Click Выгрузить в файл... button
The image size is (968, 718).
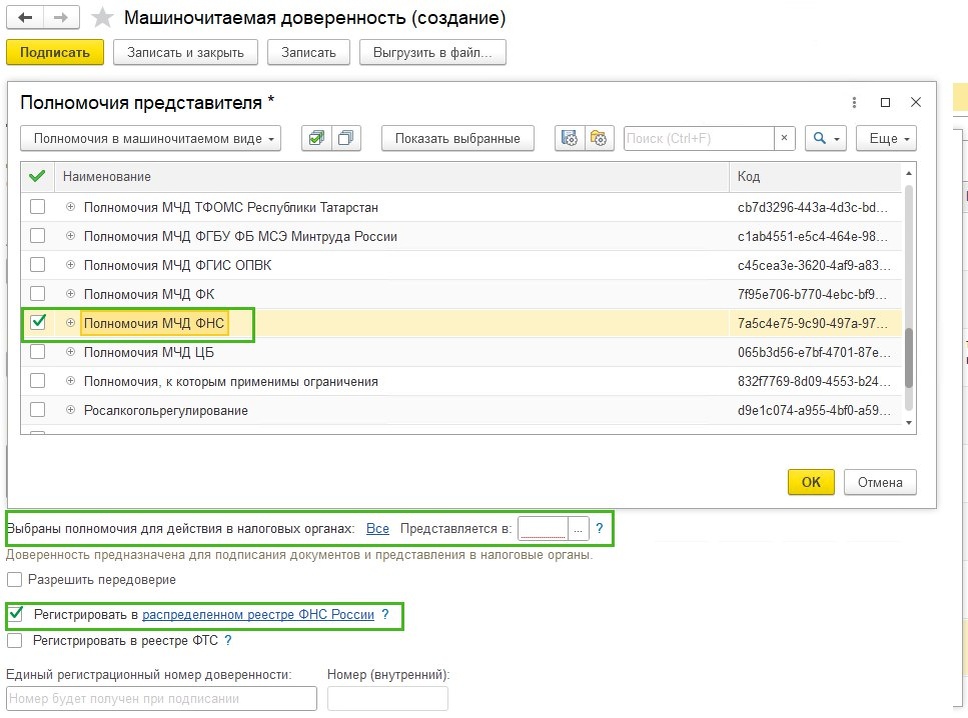(433, 52)
